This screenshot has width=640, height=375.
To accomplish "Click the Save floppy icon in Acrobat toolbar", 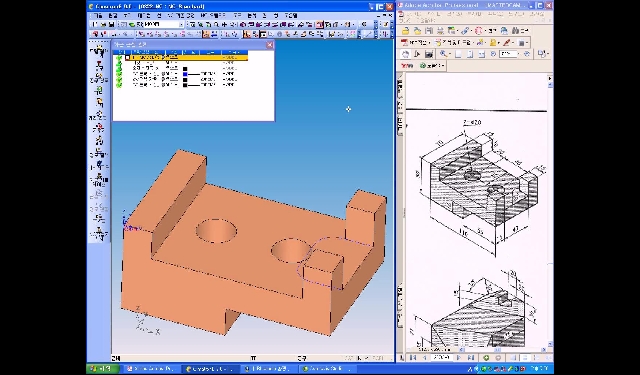I will click(429, 31).
